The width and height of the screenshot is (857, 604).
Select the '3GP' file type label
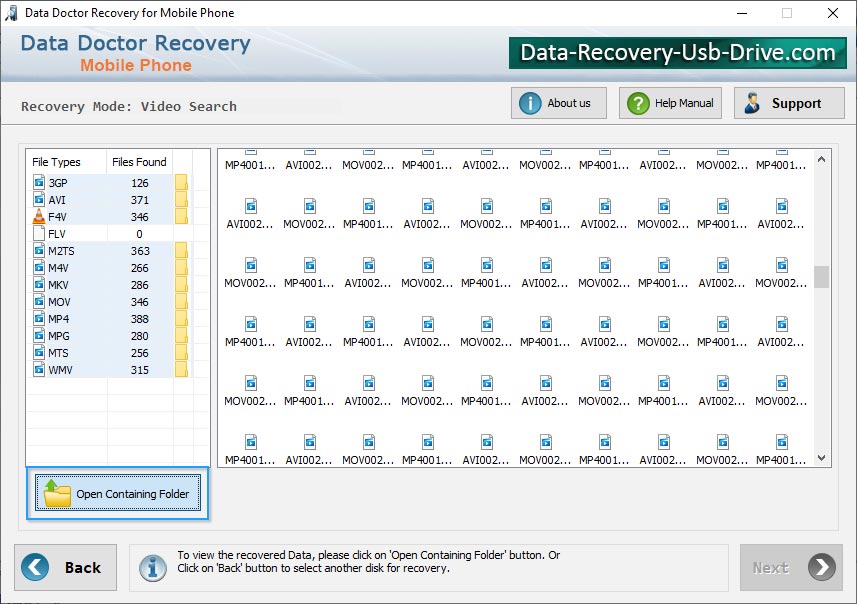point(58,183)
